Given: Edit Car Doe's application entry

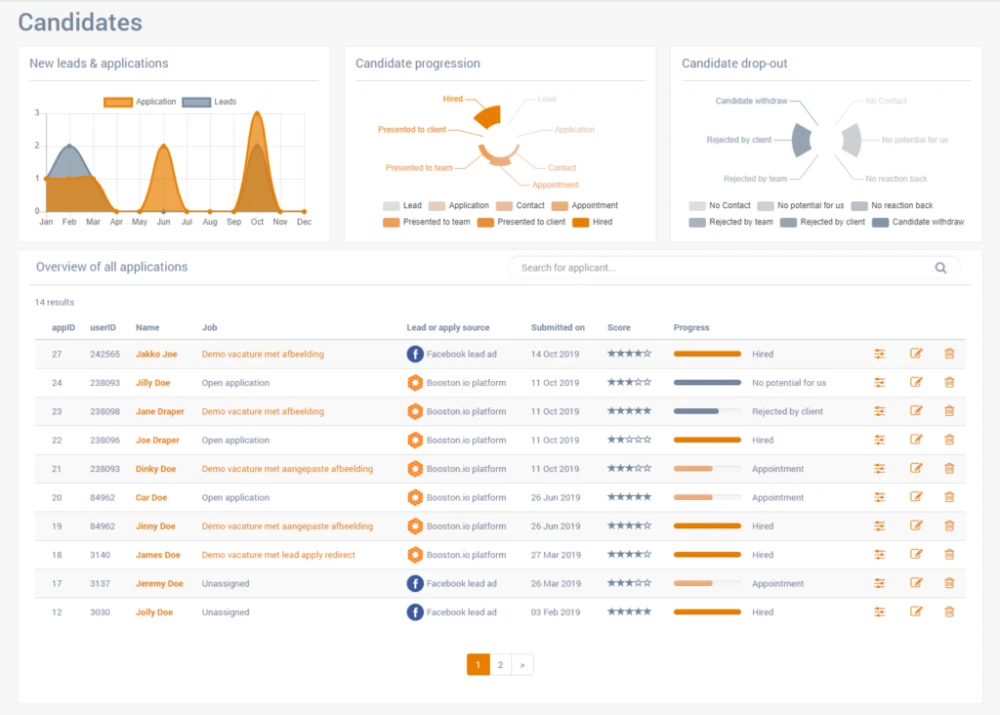Looking at the screenshot, I should click(x=916, y=497).
